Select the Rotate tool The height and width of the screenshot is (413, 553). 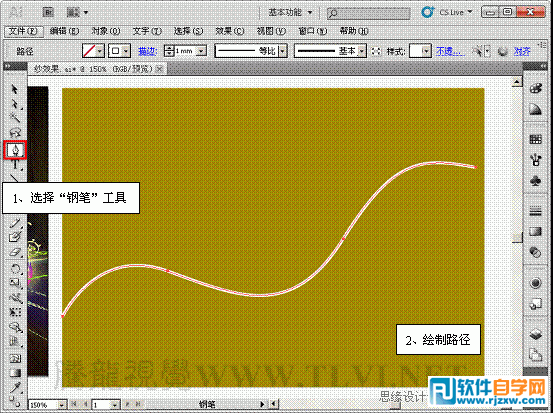coord(15,269)
